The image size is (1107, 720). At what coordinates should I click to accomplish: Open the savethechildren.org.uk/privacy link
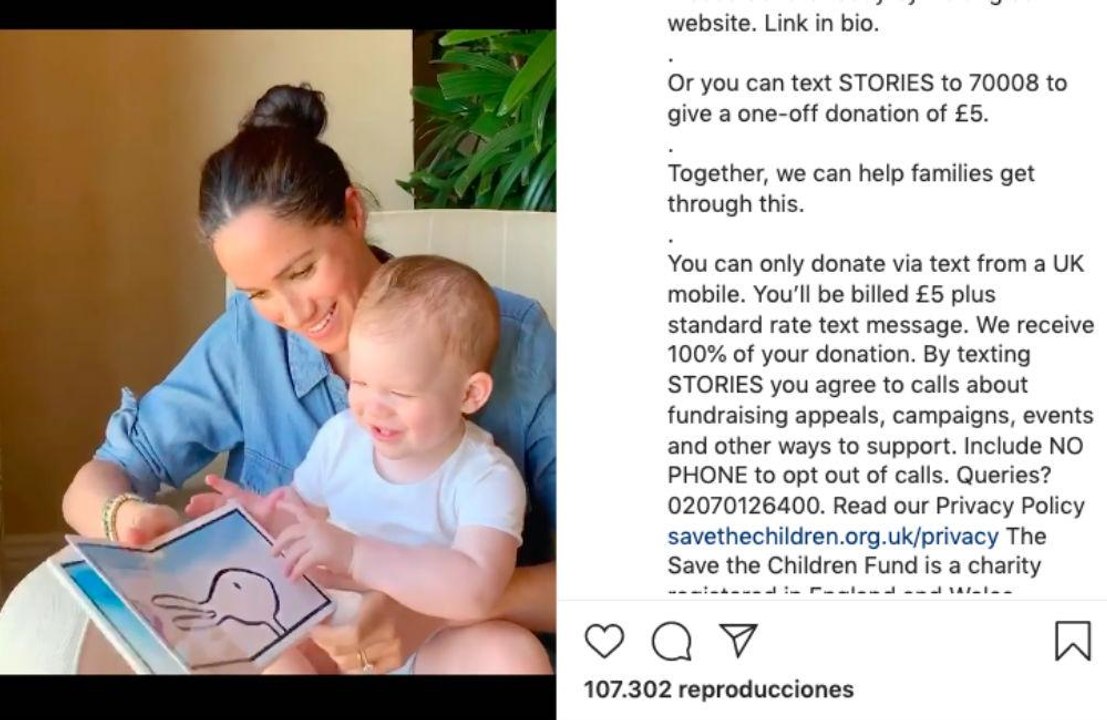click(833, 536)
